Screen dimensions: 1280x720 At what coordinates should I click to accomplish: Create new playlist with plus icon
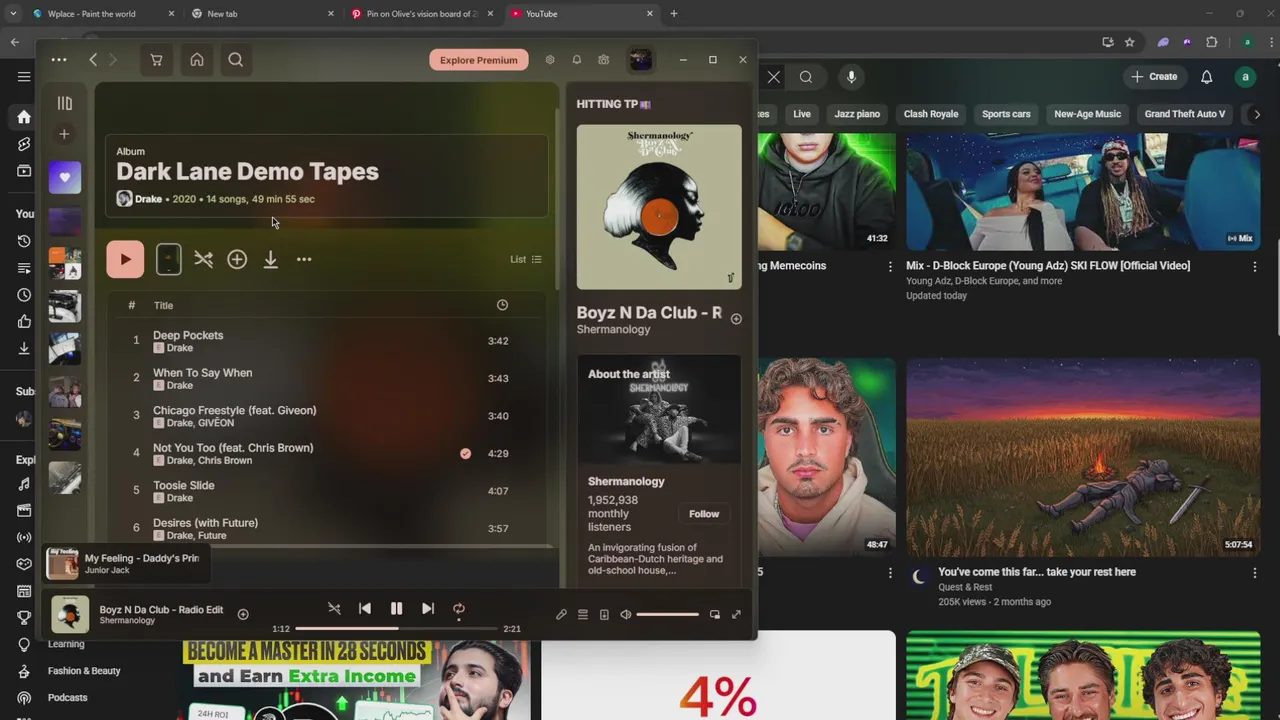(64, 134)
